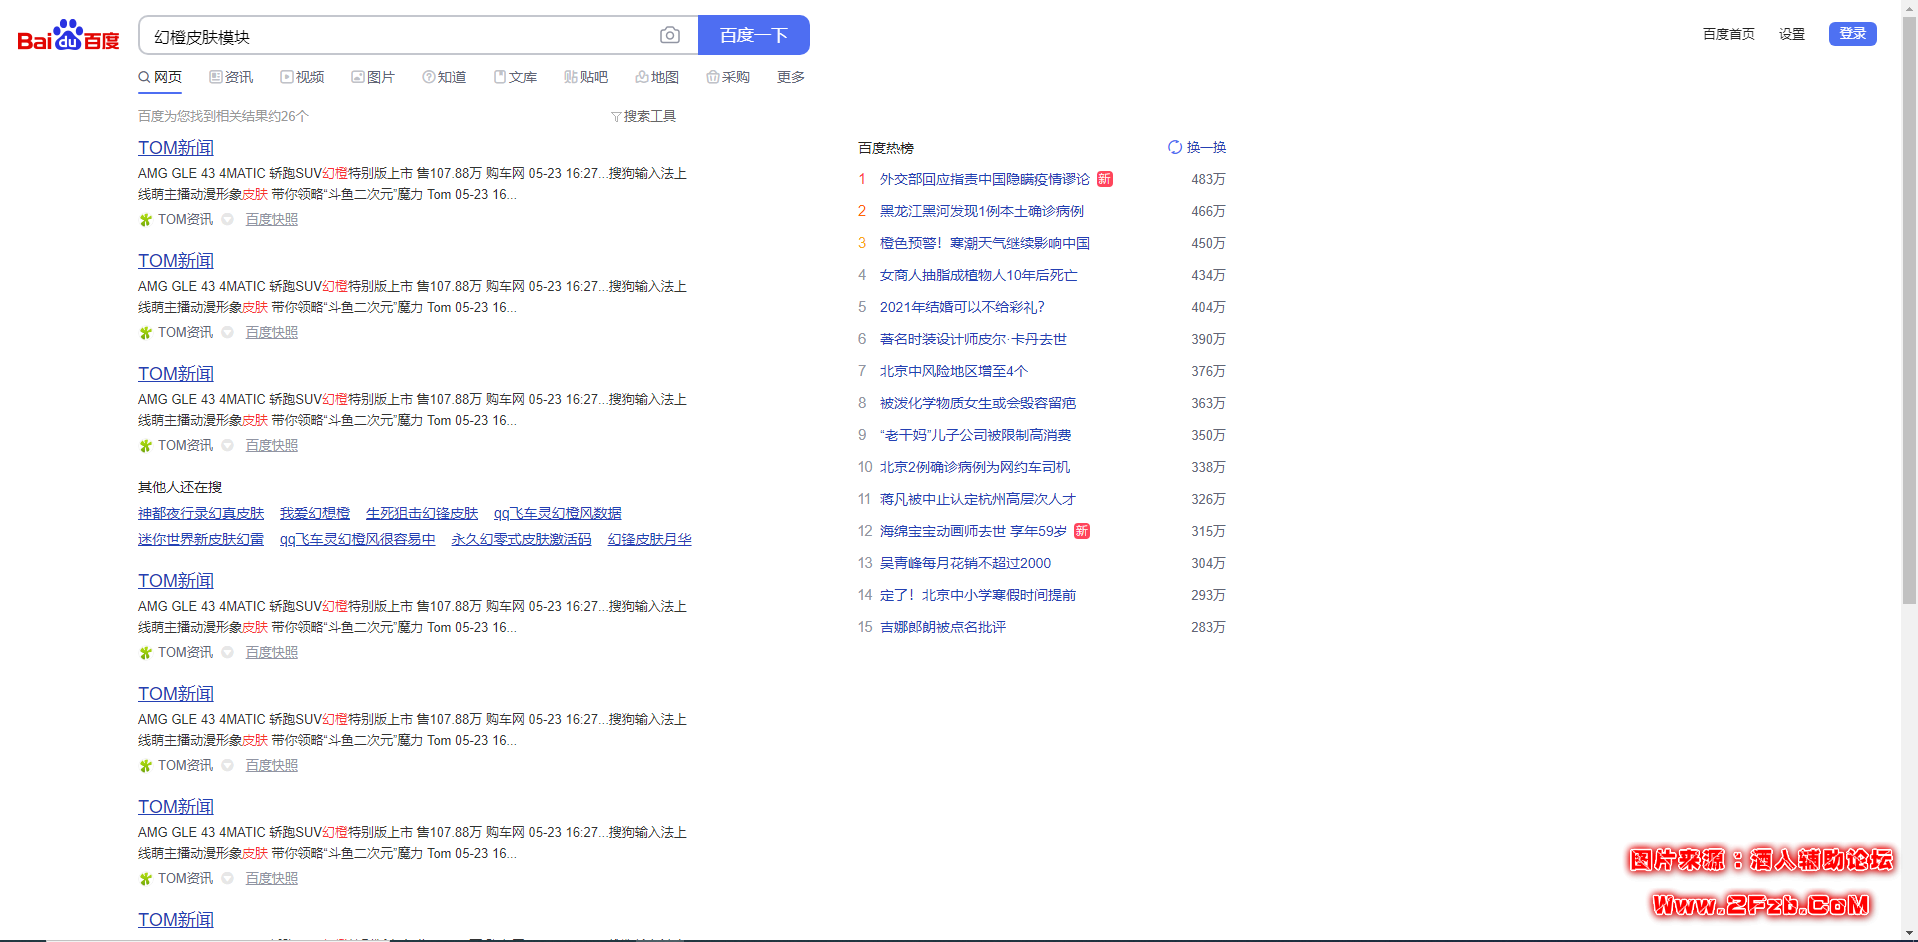
Task: Open hot item 黑龙江黑河发现1例本土确诊病例
Action: [982, 211]
